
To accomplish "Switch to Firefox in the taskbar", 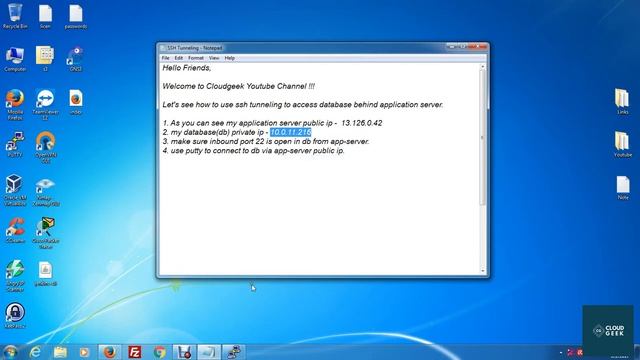I will click(110, 352).
